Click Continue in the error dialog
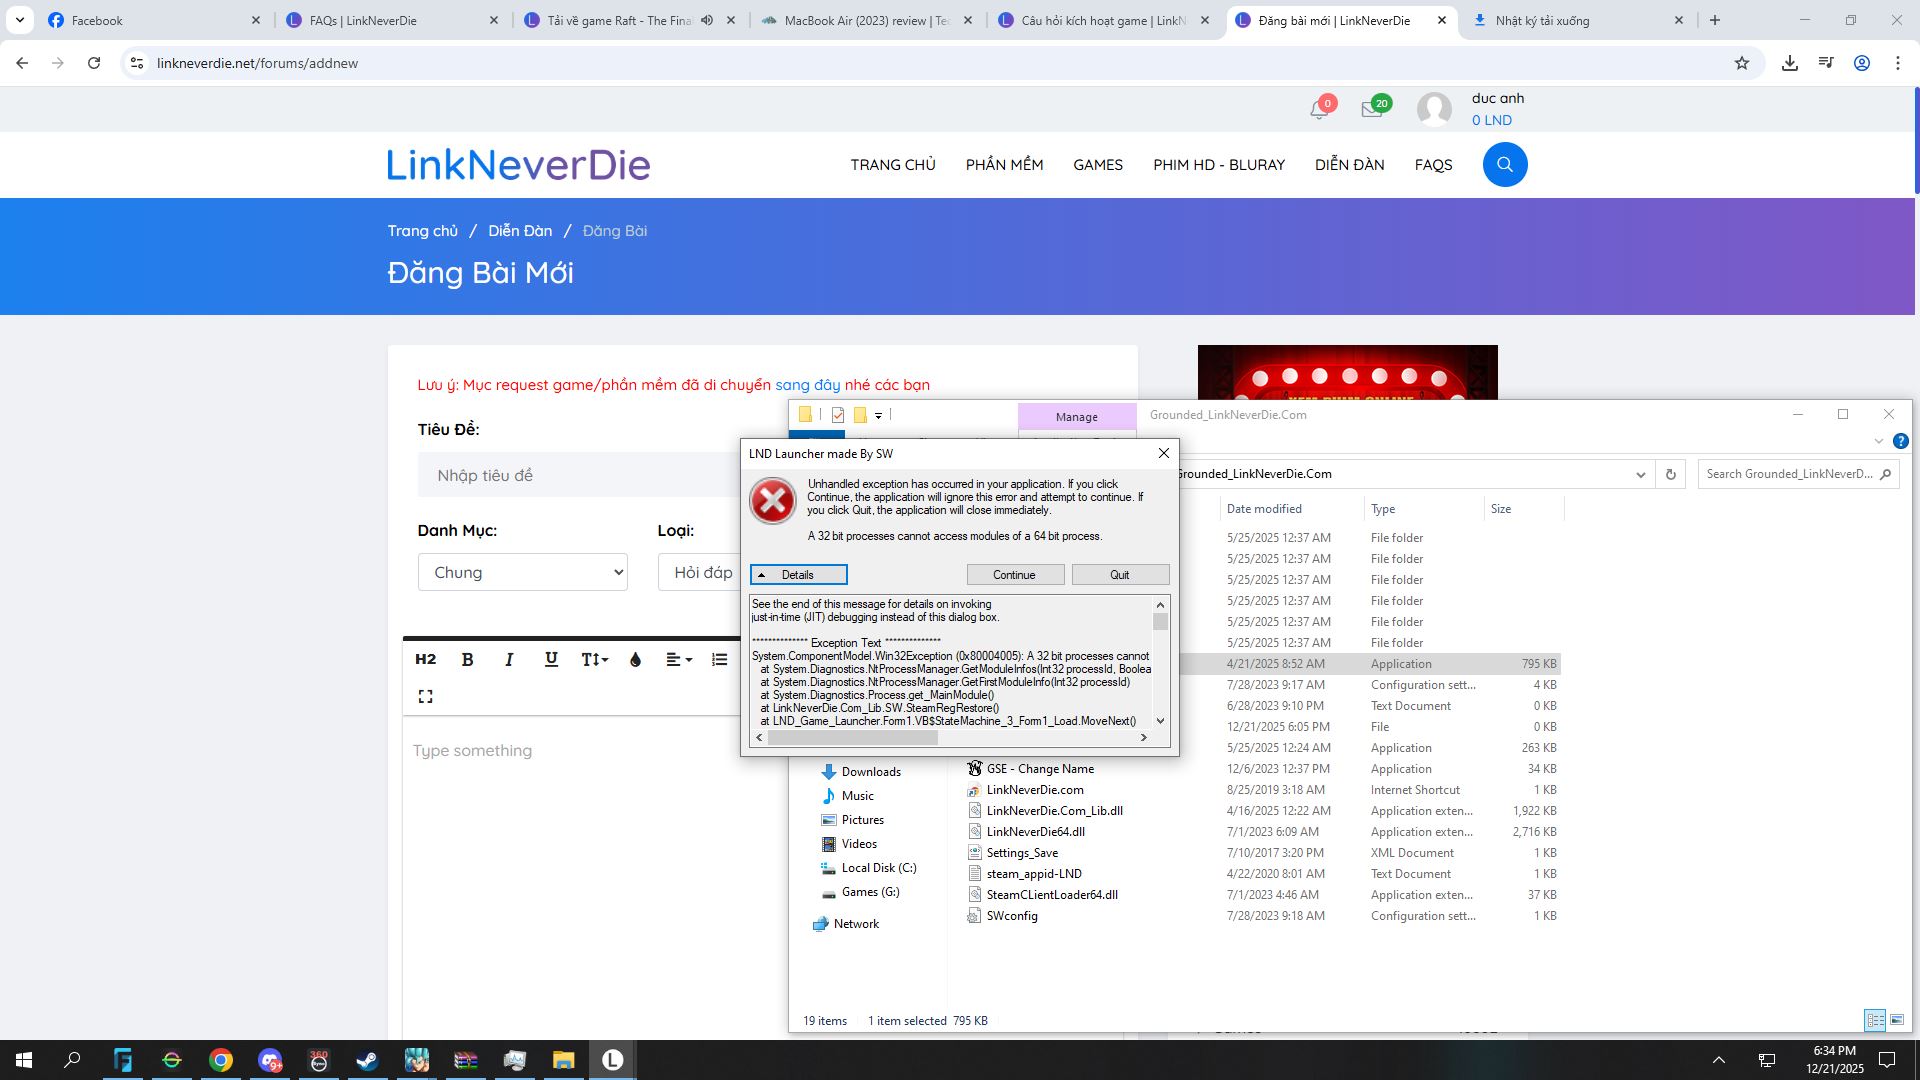 [x=1014, y=575]
